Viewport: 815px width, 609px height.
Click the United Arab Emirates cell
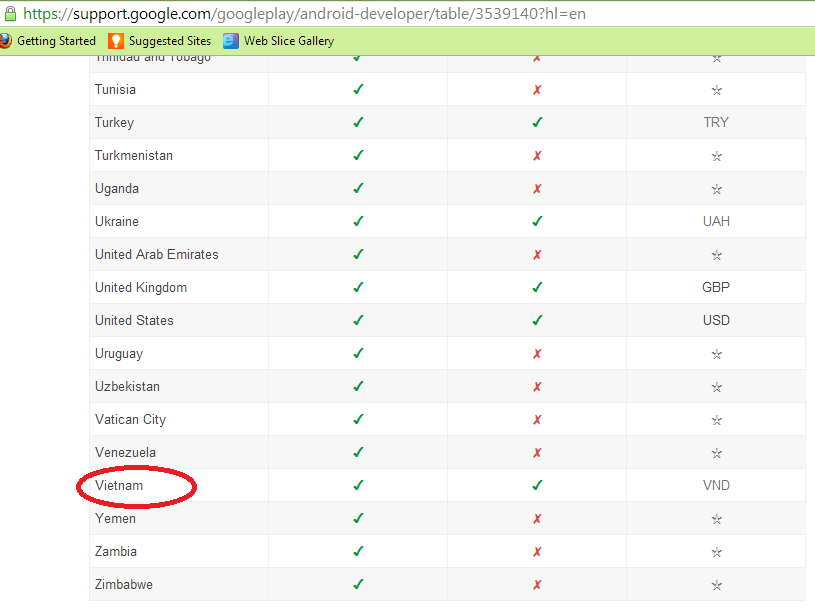coord(156,255)
